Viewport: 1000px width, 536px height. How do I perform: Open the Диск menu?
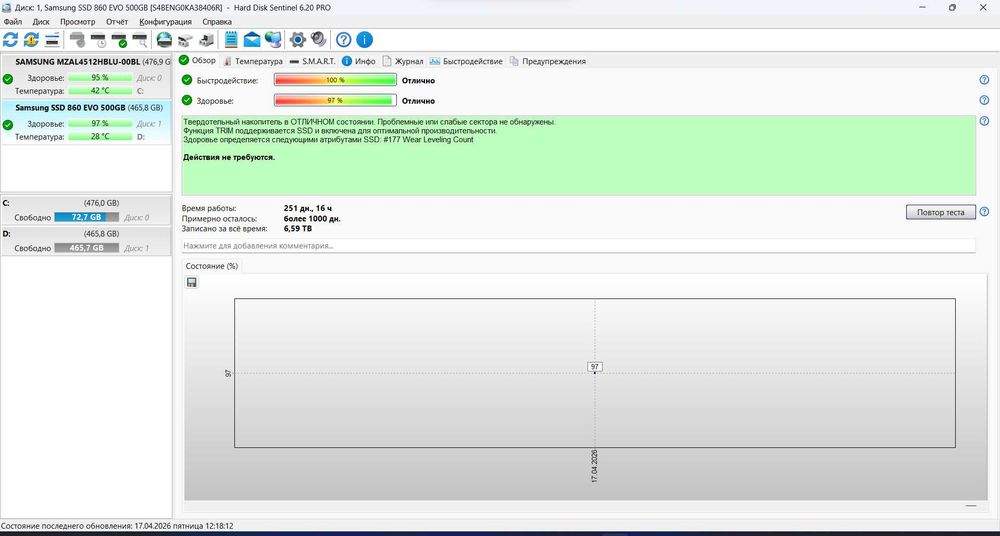coord(41,22)
